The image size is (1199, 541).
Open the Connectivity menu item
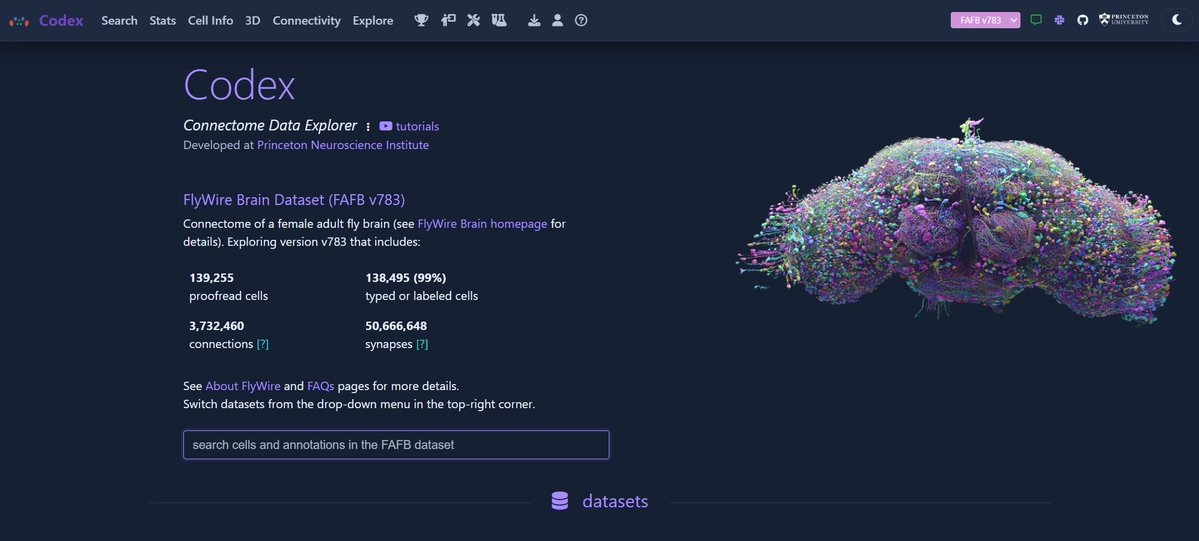coord(307,21)
